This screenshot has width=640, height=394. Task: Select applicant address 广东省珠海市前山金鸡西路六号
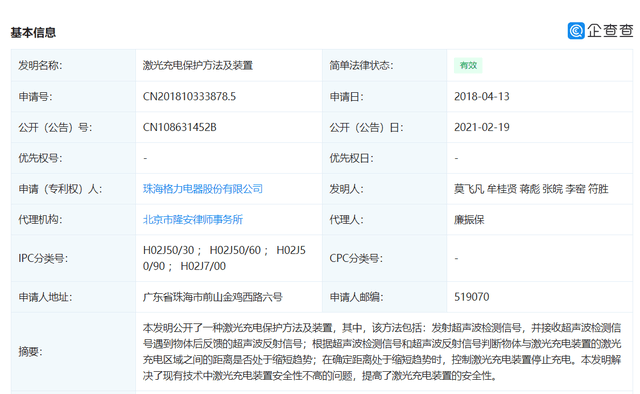pos(213,297)
